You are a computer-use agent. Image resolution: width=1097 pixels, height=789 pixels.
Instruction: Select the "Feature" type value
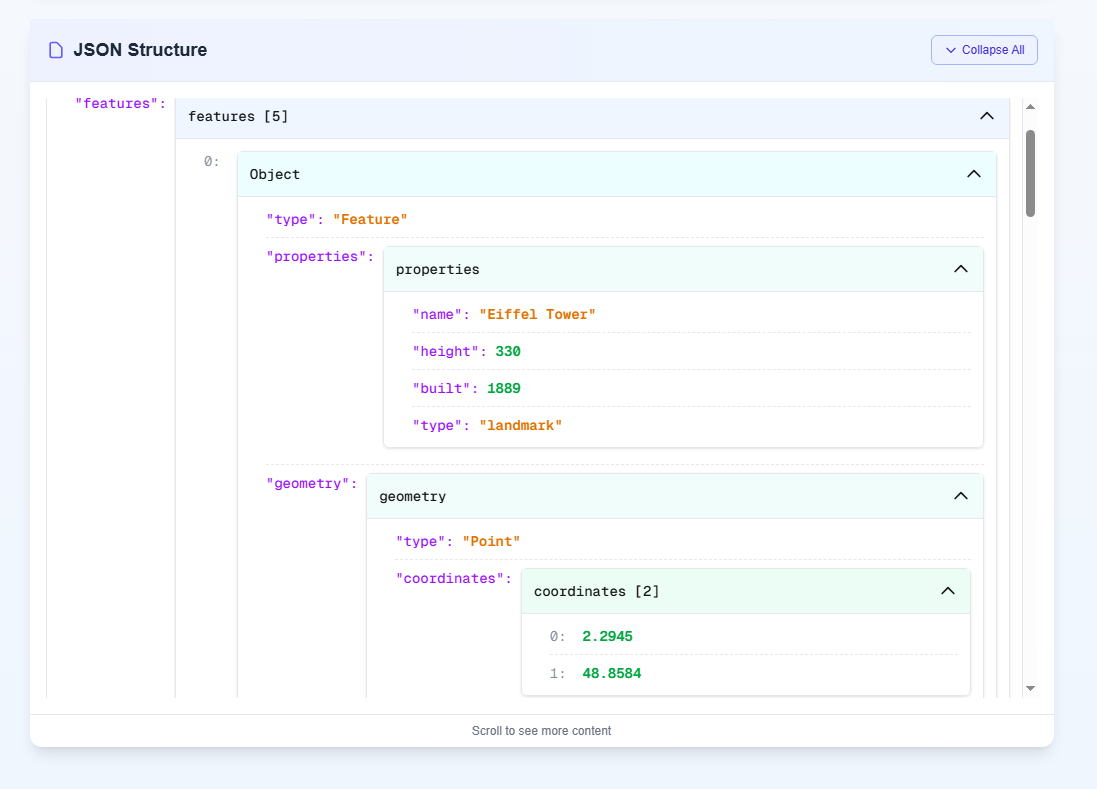[370, 220]
